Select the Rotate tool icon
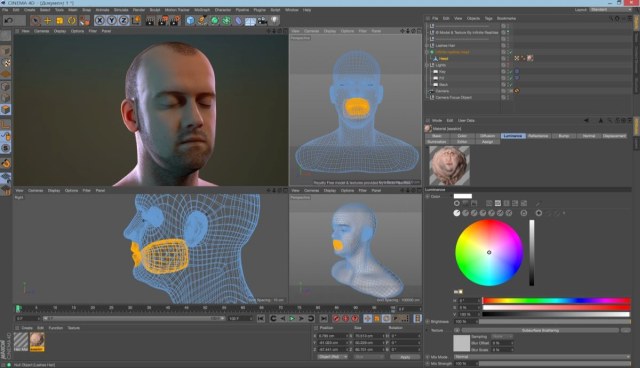The width and height of the screenshot is (640, 368). tap(71, 20)
